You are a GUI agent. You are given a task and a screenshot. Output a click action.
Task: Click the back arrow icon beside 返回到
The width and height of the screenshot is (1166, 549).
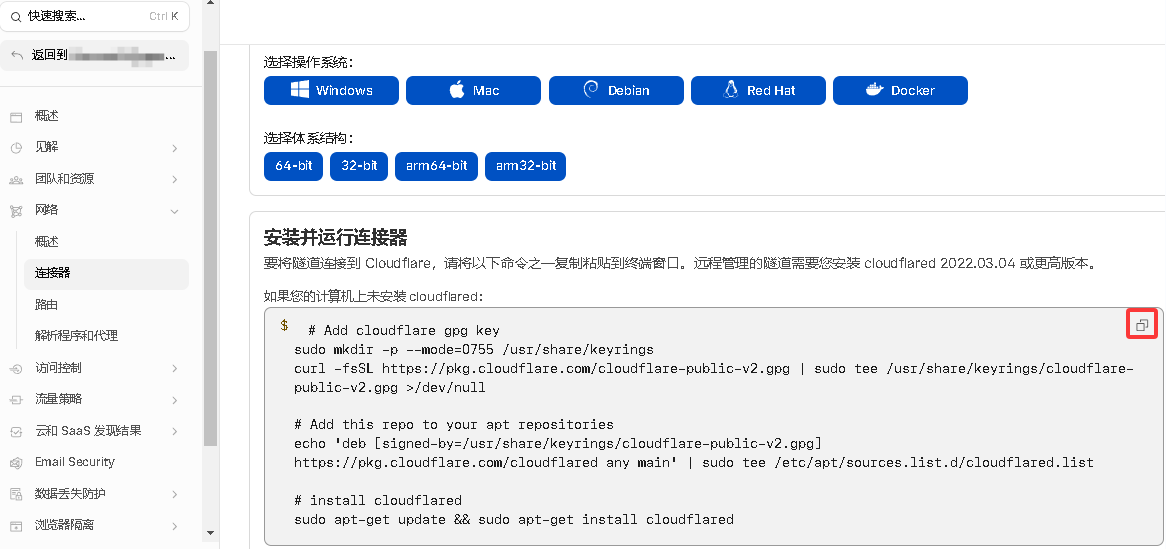[x=17, y=55]
